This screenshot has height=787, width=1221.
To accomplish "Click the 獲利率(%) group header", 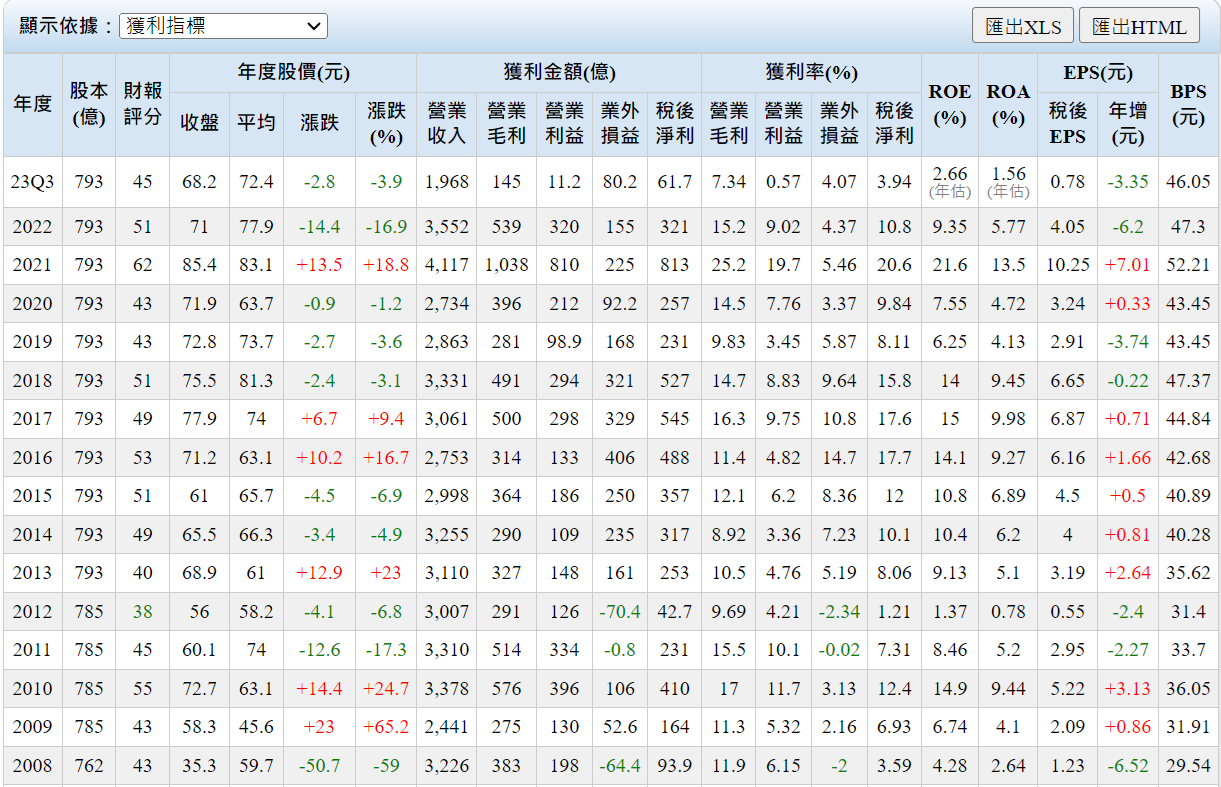I will pyautogui.click(x=811, y=73).
